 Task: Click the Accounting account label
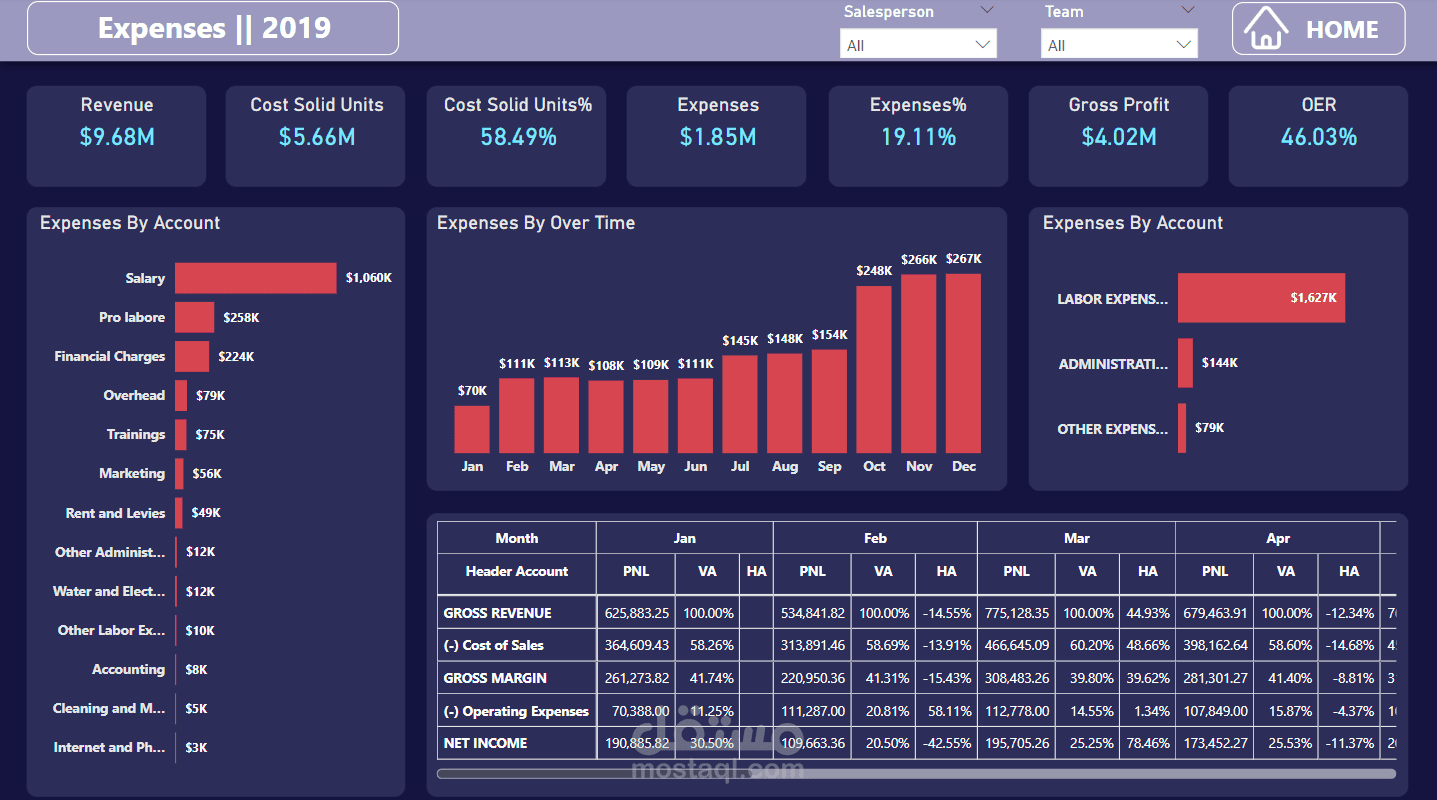point(128,669)
